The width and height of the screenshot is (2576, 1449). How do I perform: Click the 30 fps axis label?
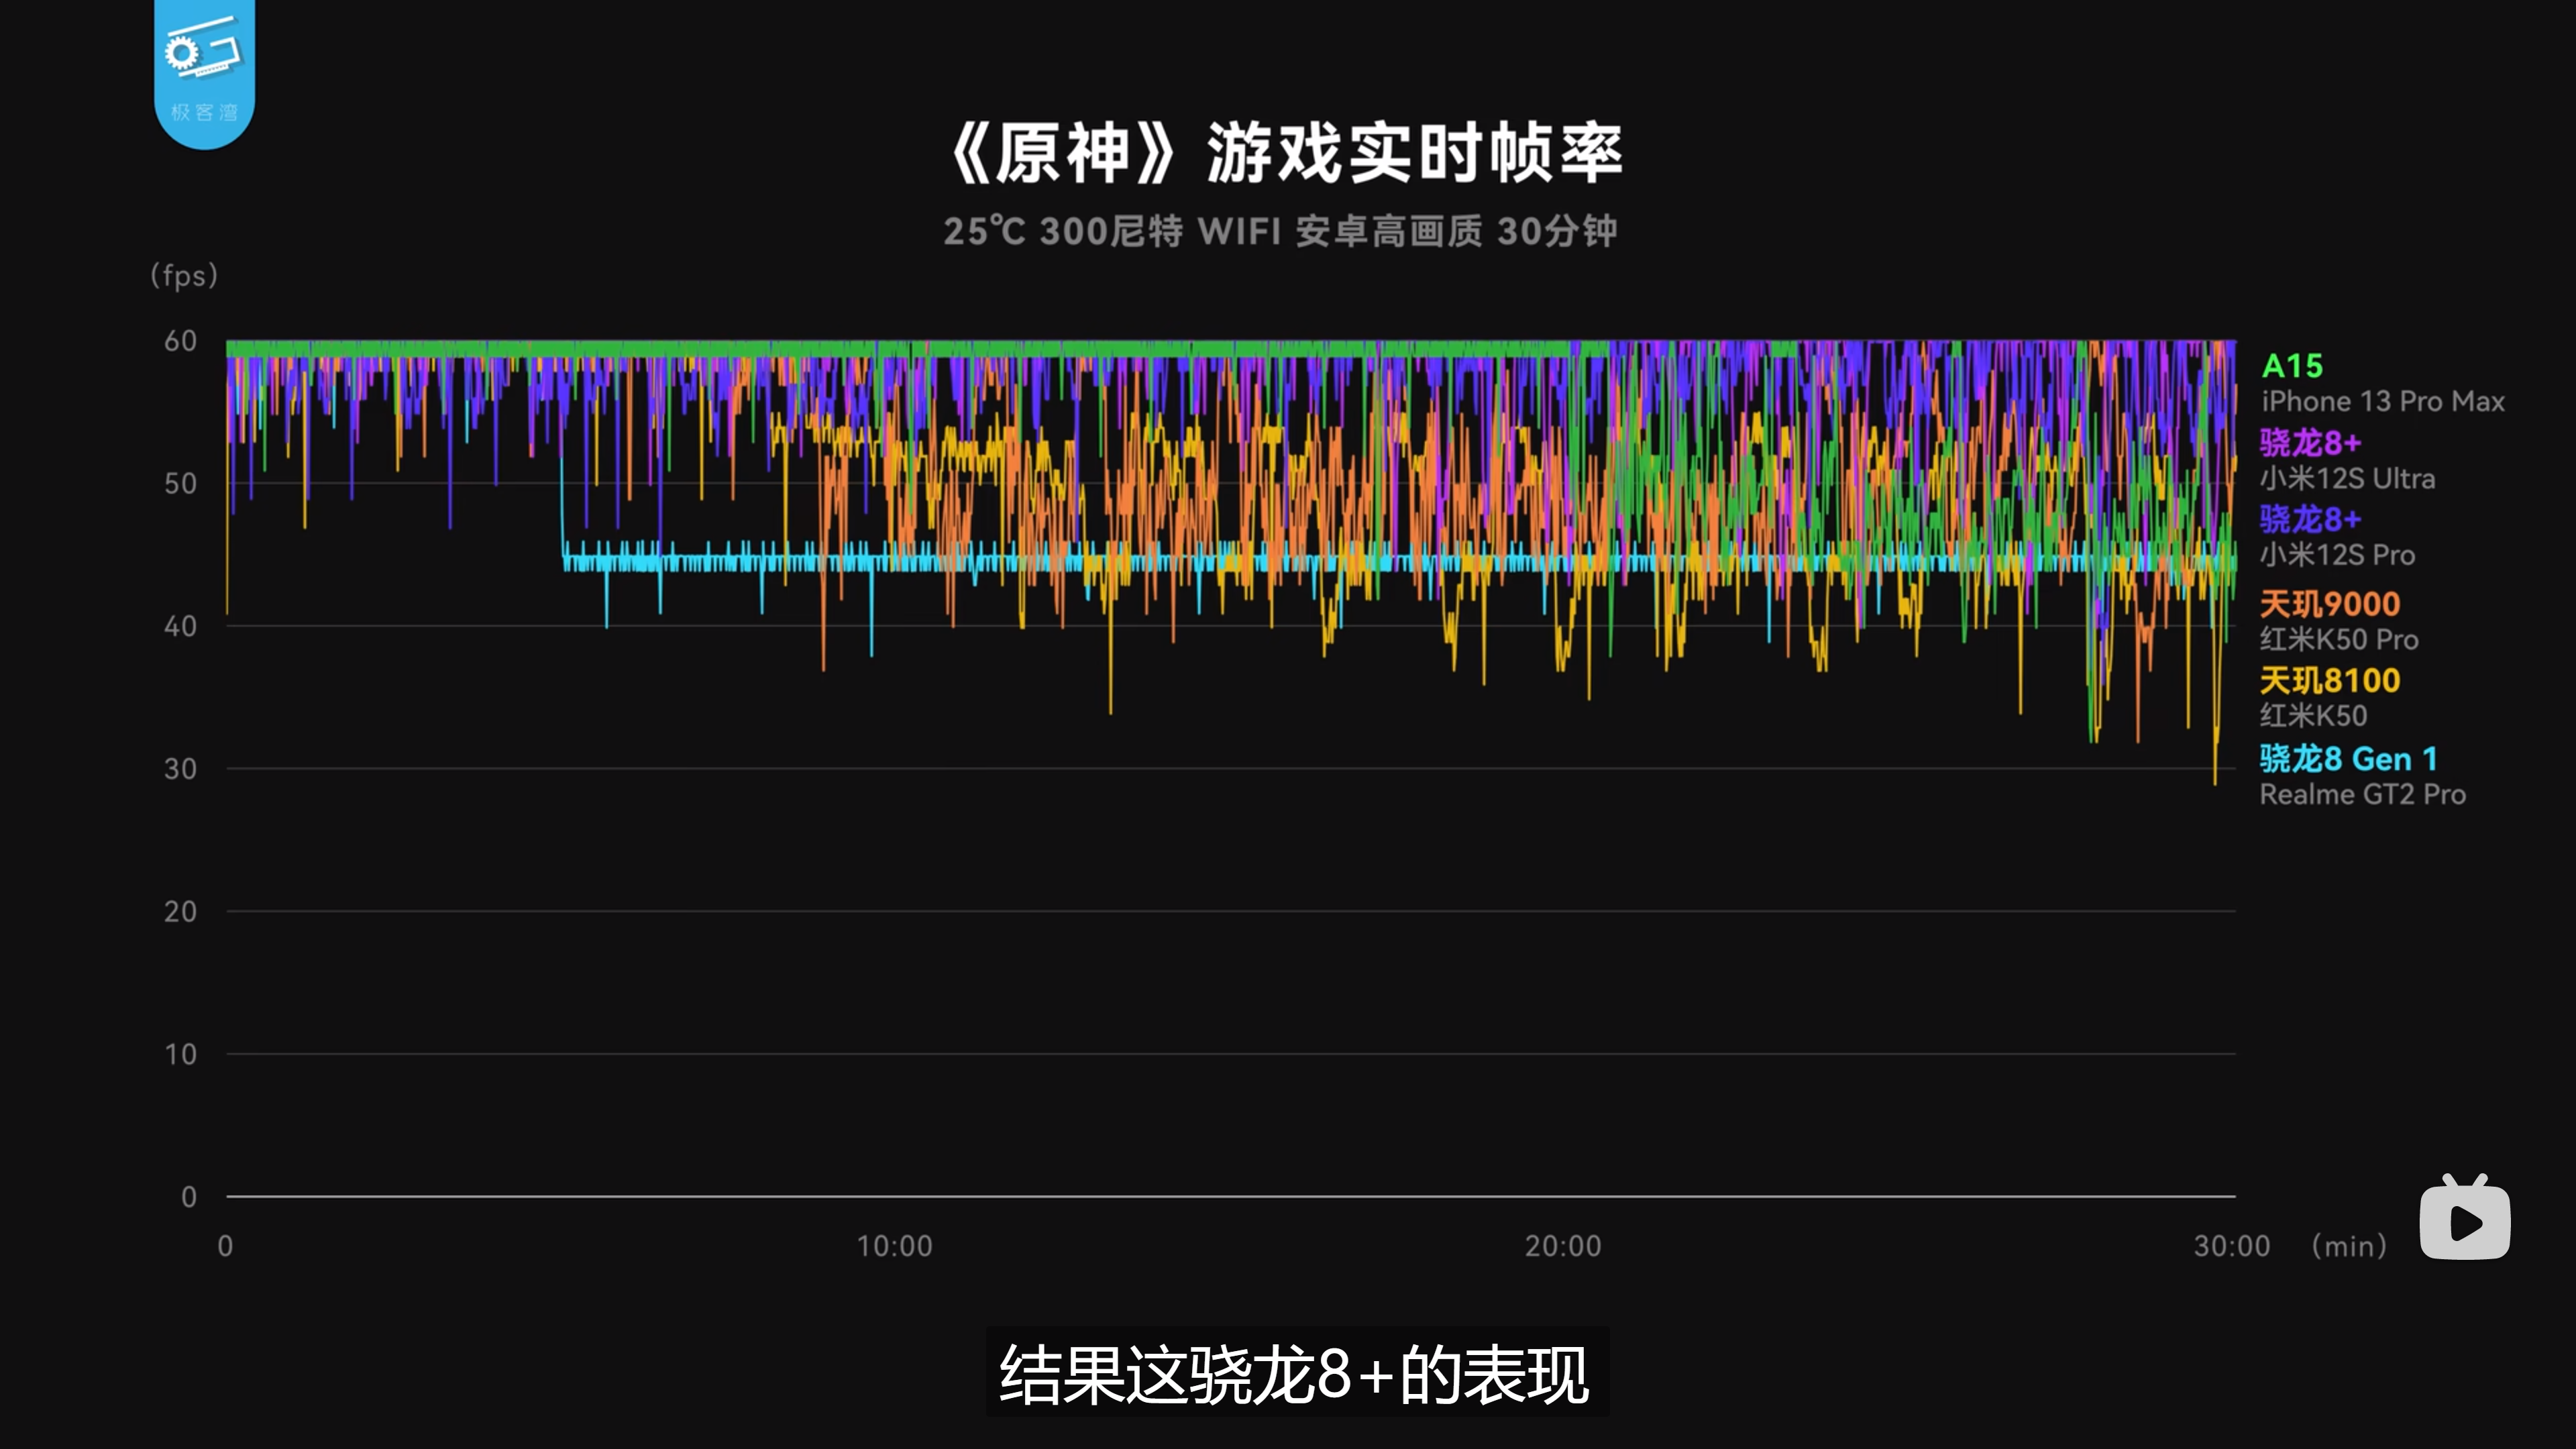pyautogui.click(x=180, y=769)
